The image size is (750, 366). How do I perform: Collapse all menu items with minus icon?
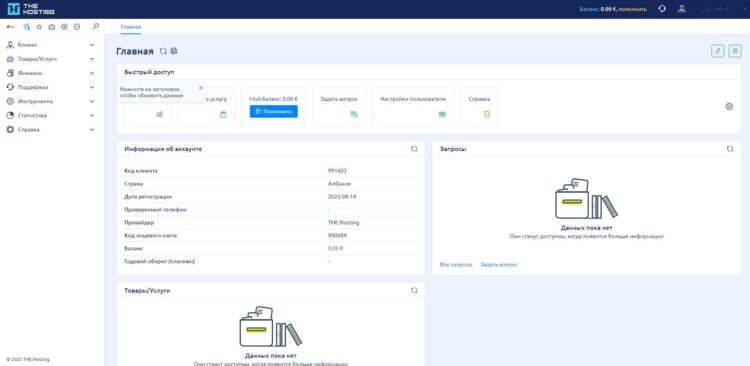pos(77,27)
